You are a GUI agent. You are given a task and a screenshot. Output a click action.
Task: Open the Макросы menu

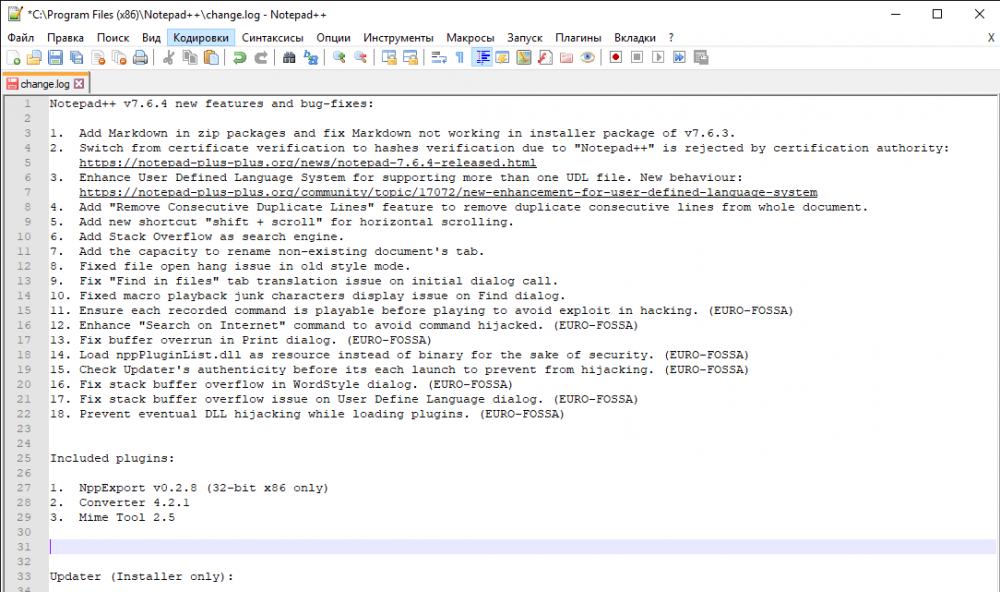[x=470, y=36]
